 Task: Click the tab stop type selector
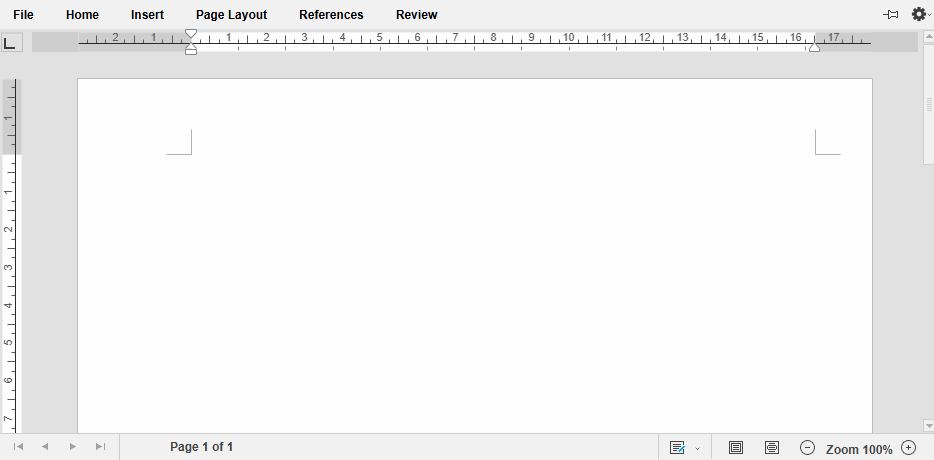click(x=11, y=42)
